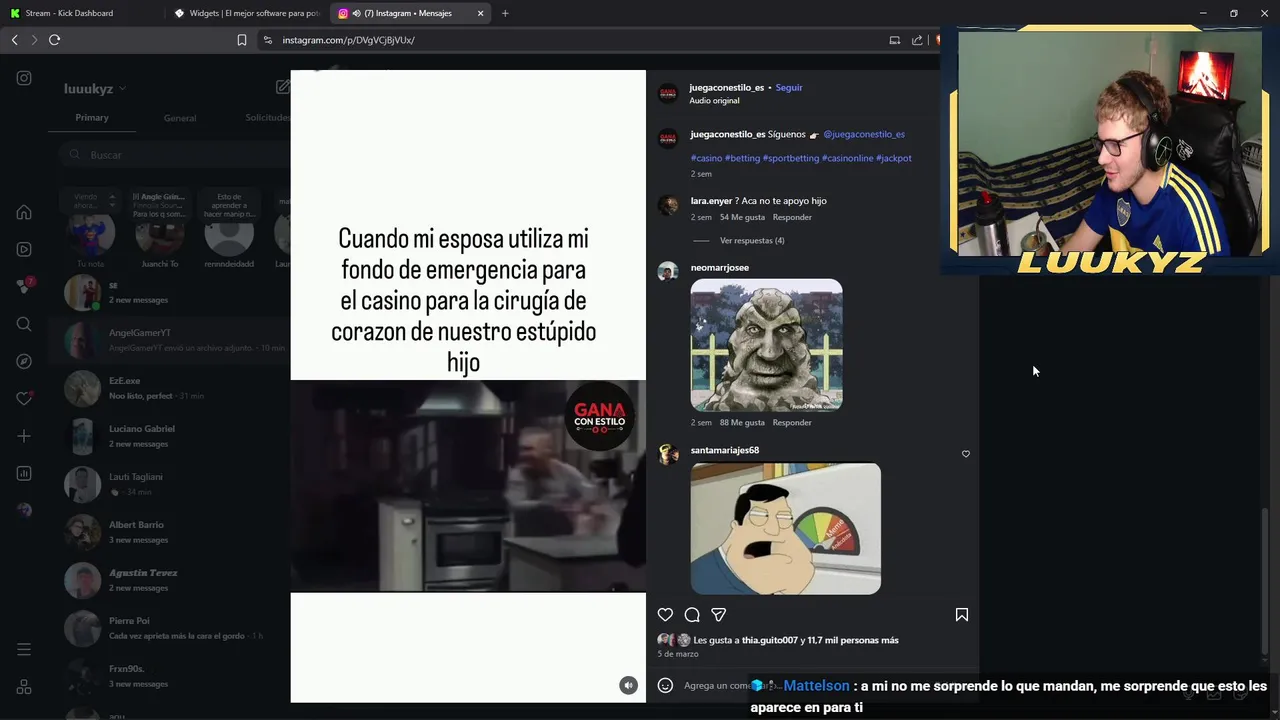The image size is (1280, 720).
Task: Open a new browser tab
Action: [x=505, y=13]
